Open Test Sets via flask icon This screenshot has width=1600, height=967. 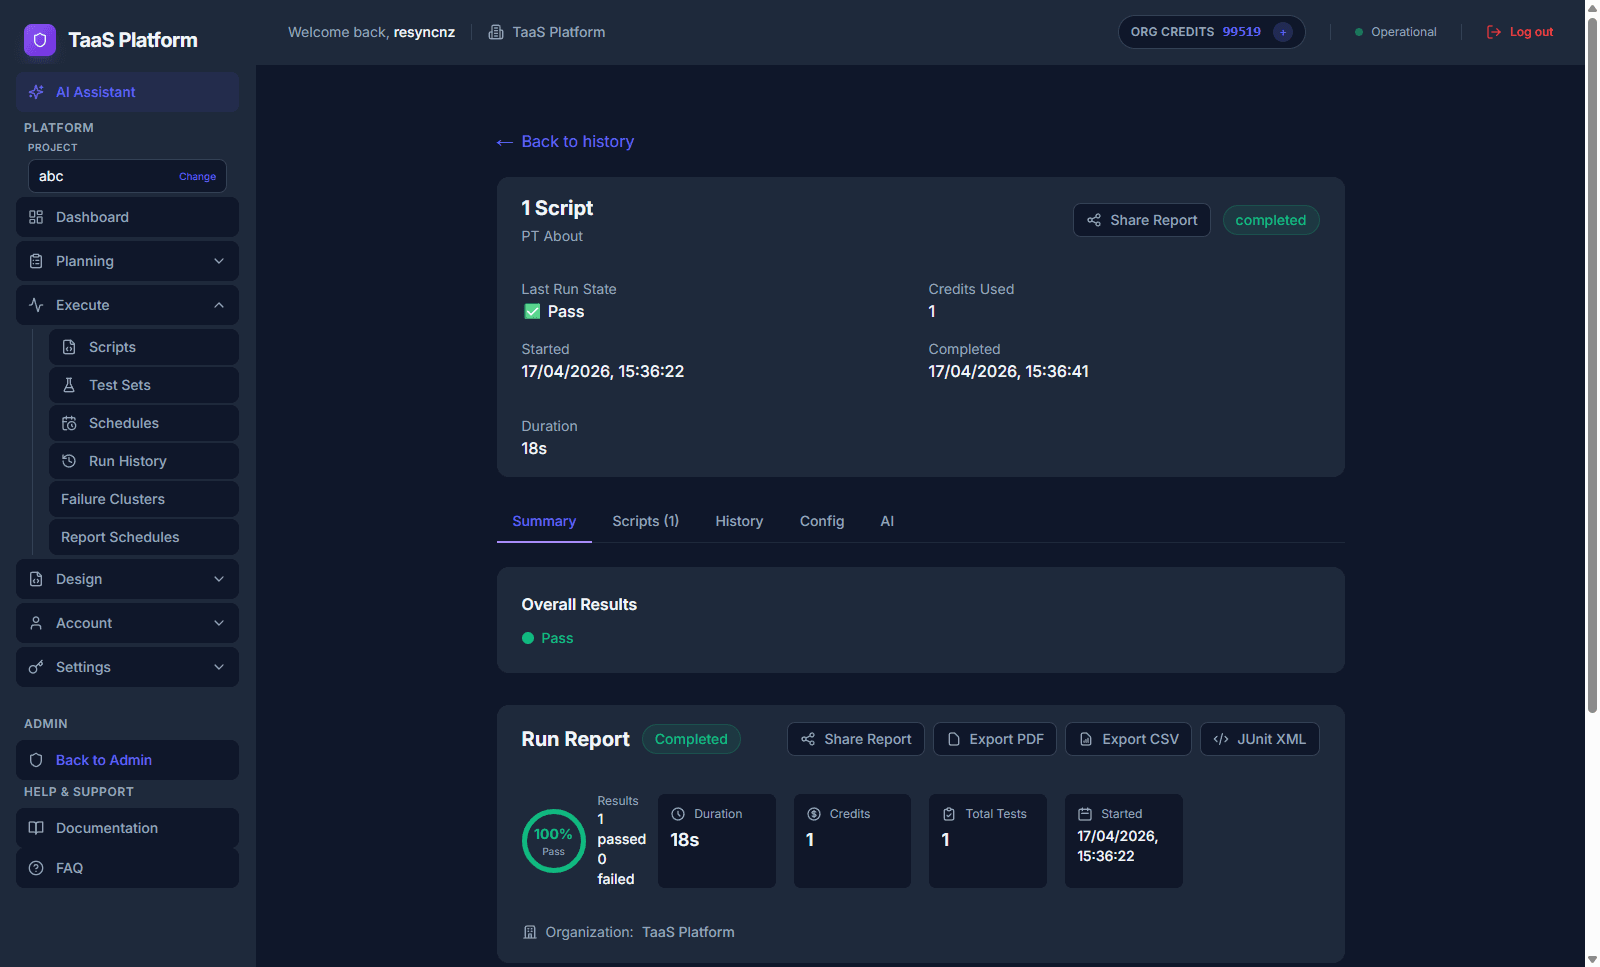click(x=69, y=385)
